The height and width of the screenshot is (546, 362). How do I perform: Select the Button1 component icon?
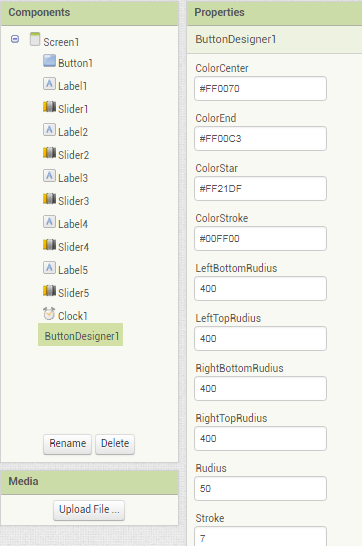49,61
